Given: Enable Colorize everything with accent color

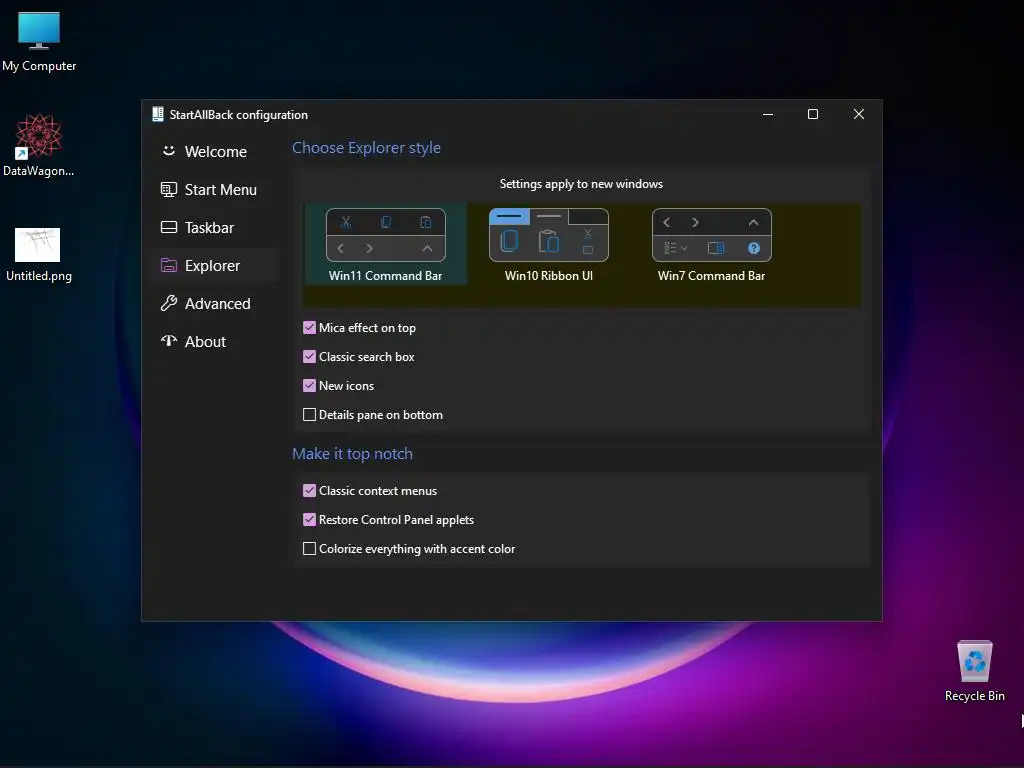Looking at the screenshot, I should tap(310, 549).
